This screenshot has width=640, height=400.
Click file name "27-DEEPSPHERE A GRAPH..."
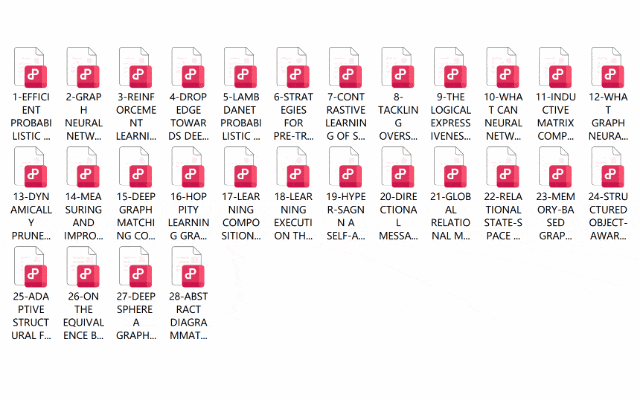tap(136, 316)
